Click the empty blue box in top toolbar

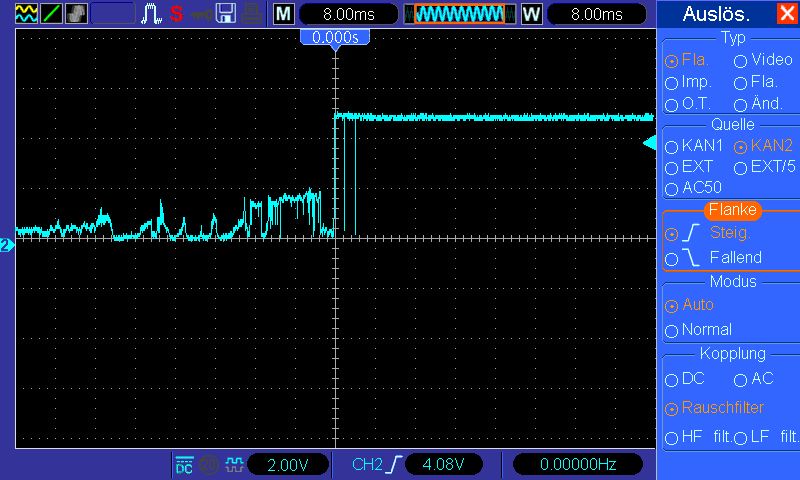pos(113,14)
